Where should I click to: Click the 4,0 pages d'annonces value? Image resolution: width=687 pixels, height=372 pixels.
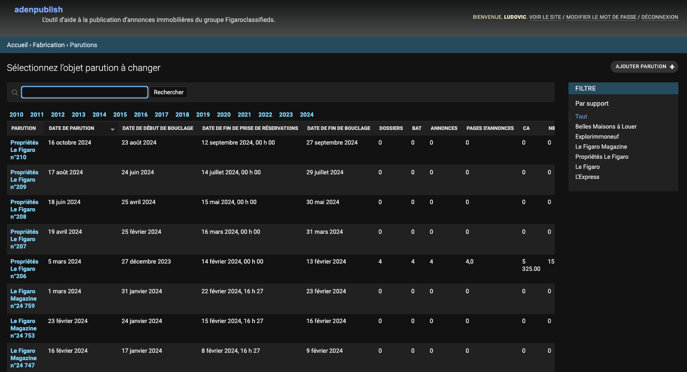pos(469,262)
